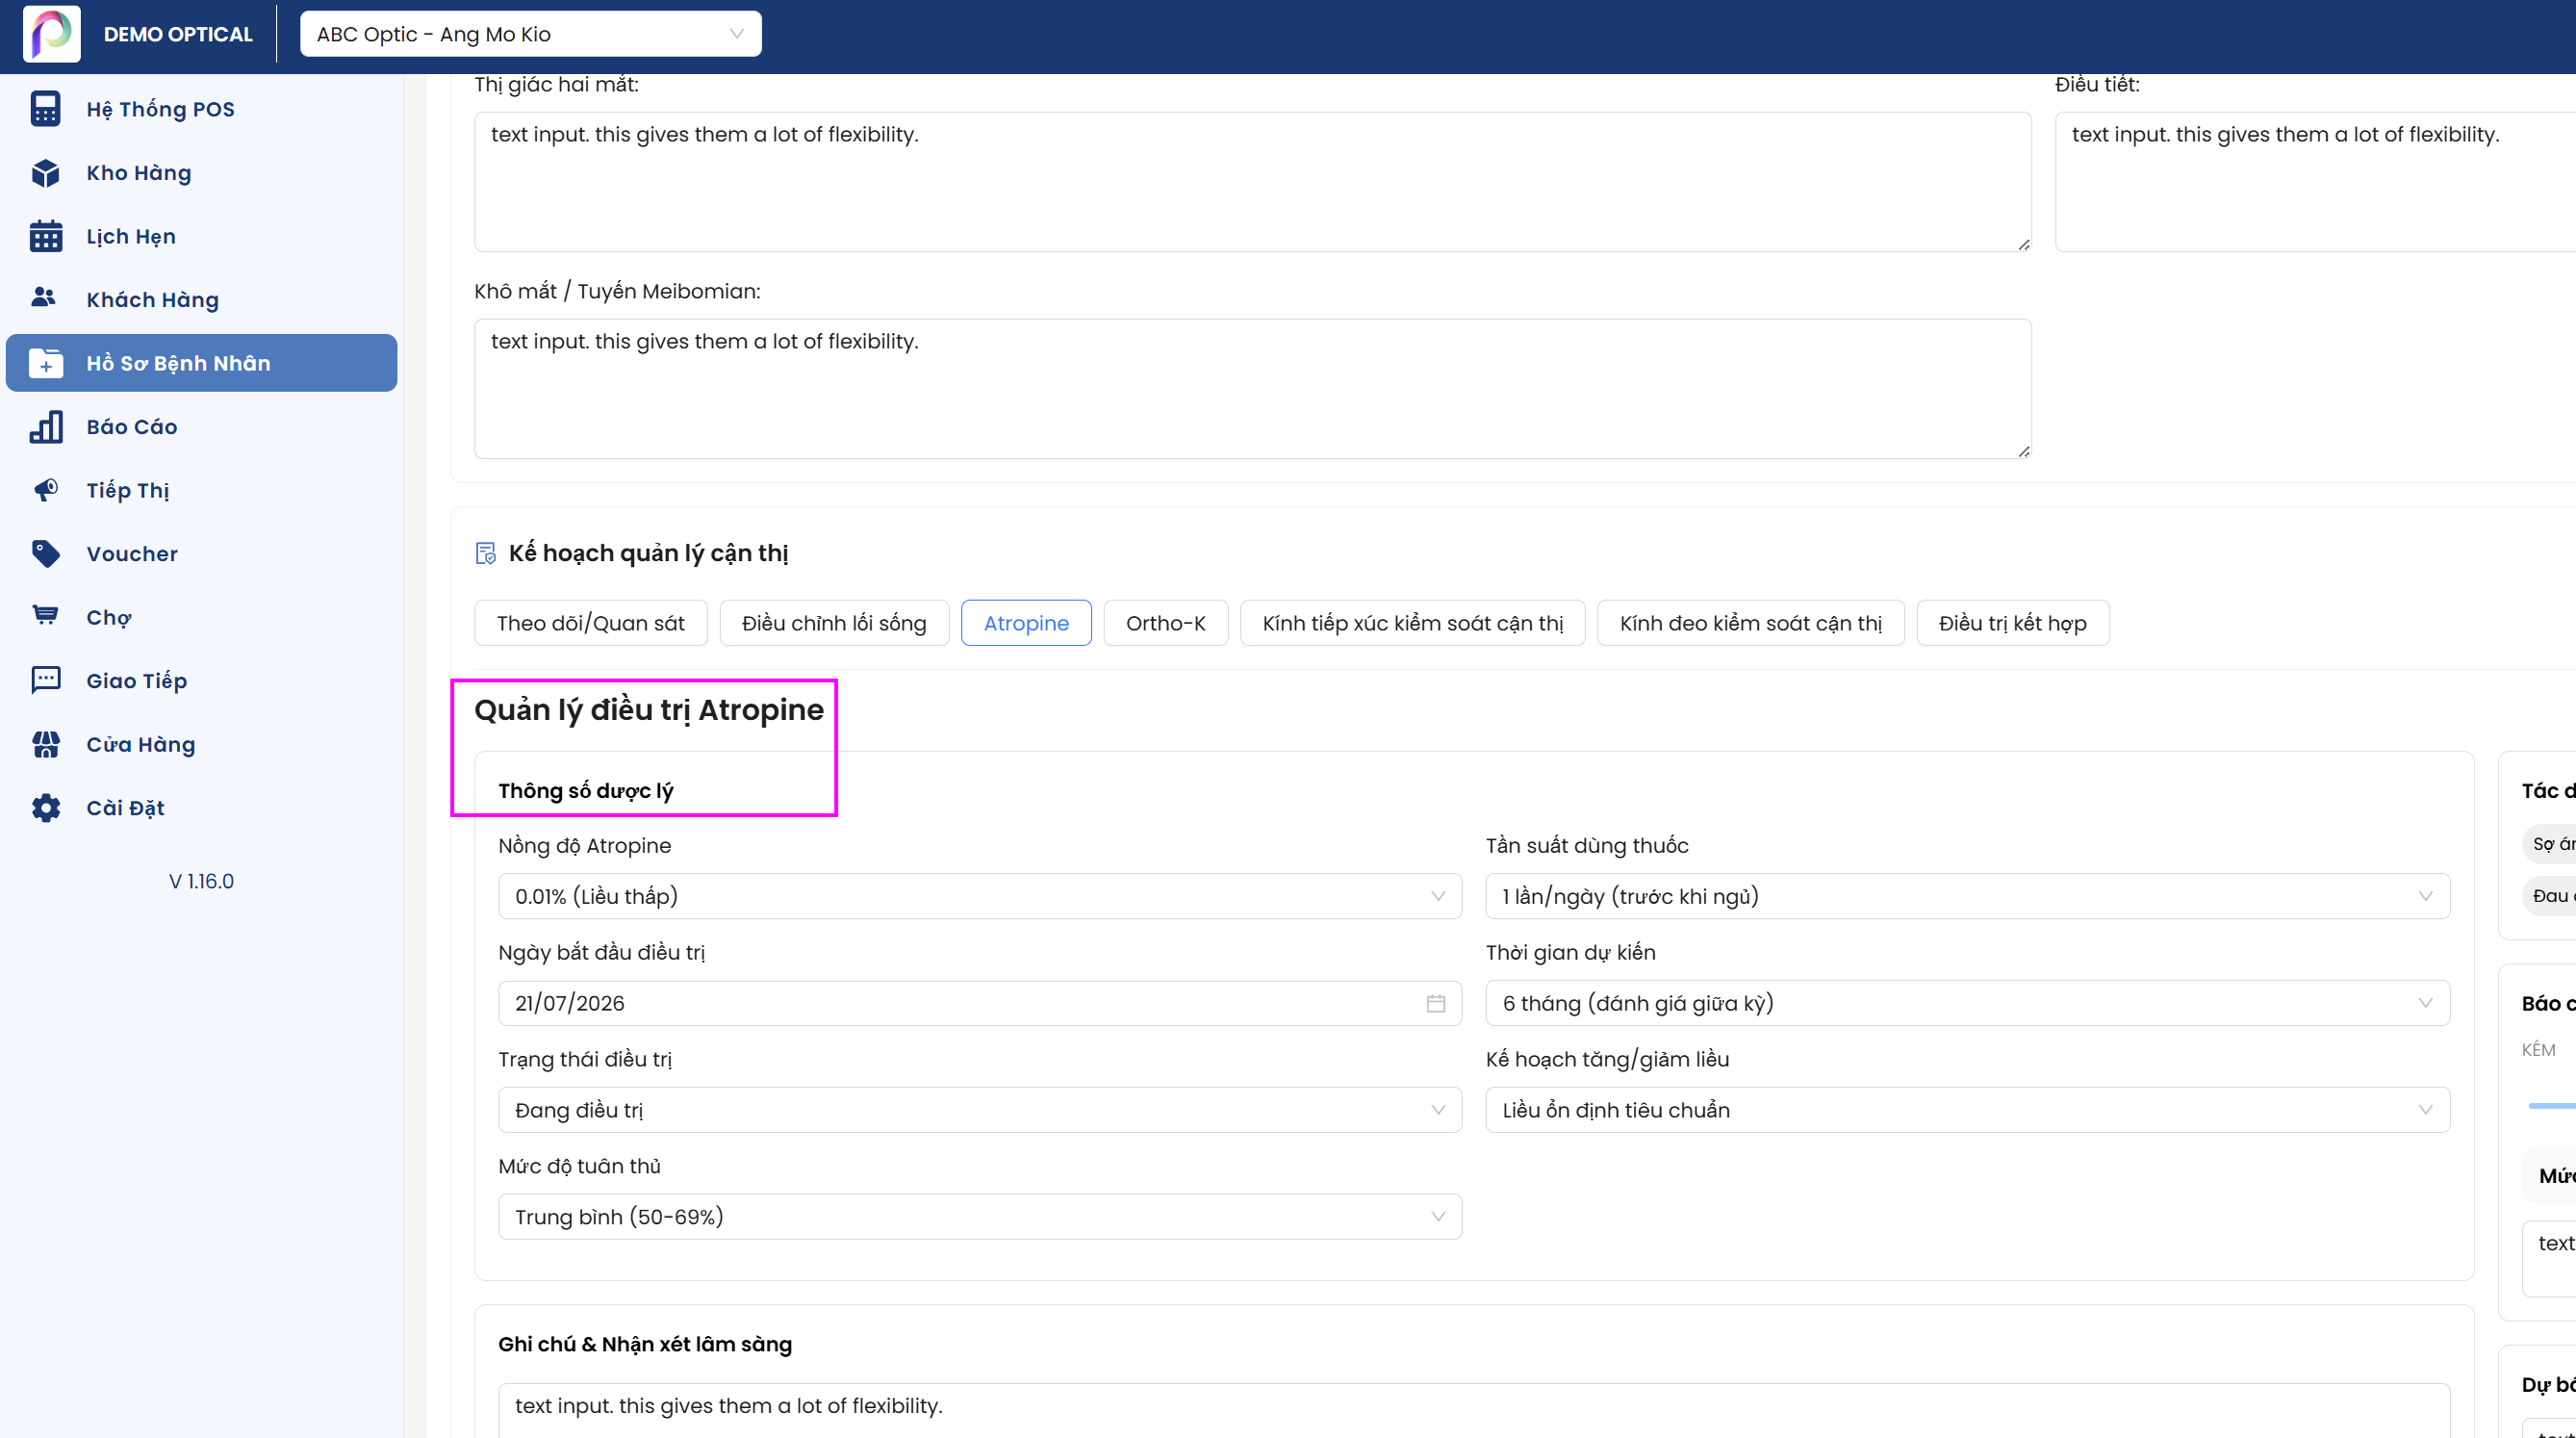
Task: Click the Cửa Hàng storefront icon
Action: [45, 744]
